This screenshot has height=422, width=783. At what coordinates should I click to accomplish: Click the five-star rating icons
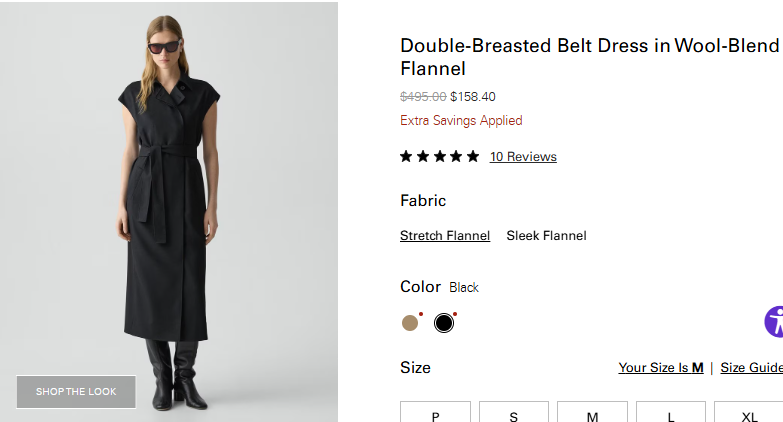(x=439, y=157)
